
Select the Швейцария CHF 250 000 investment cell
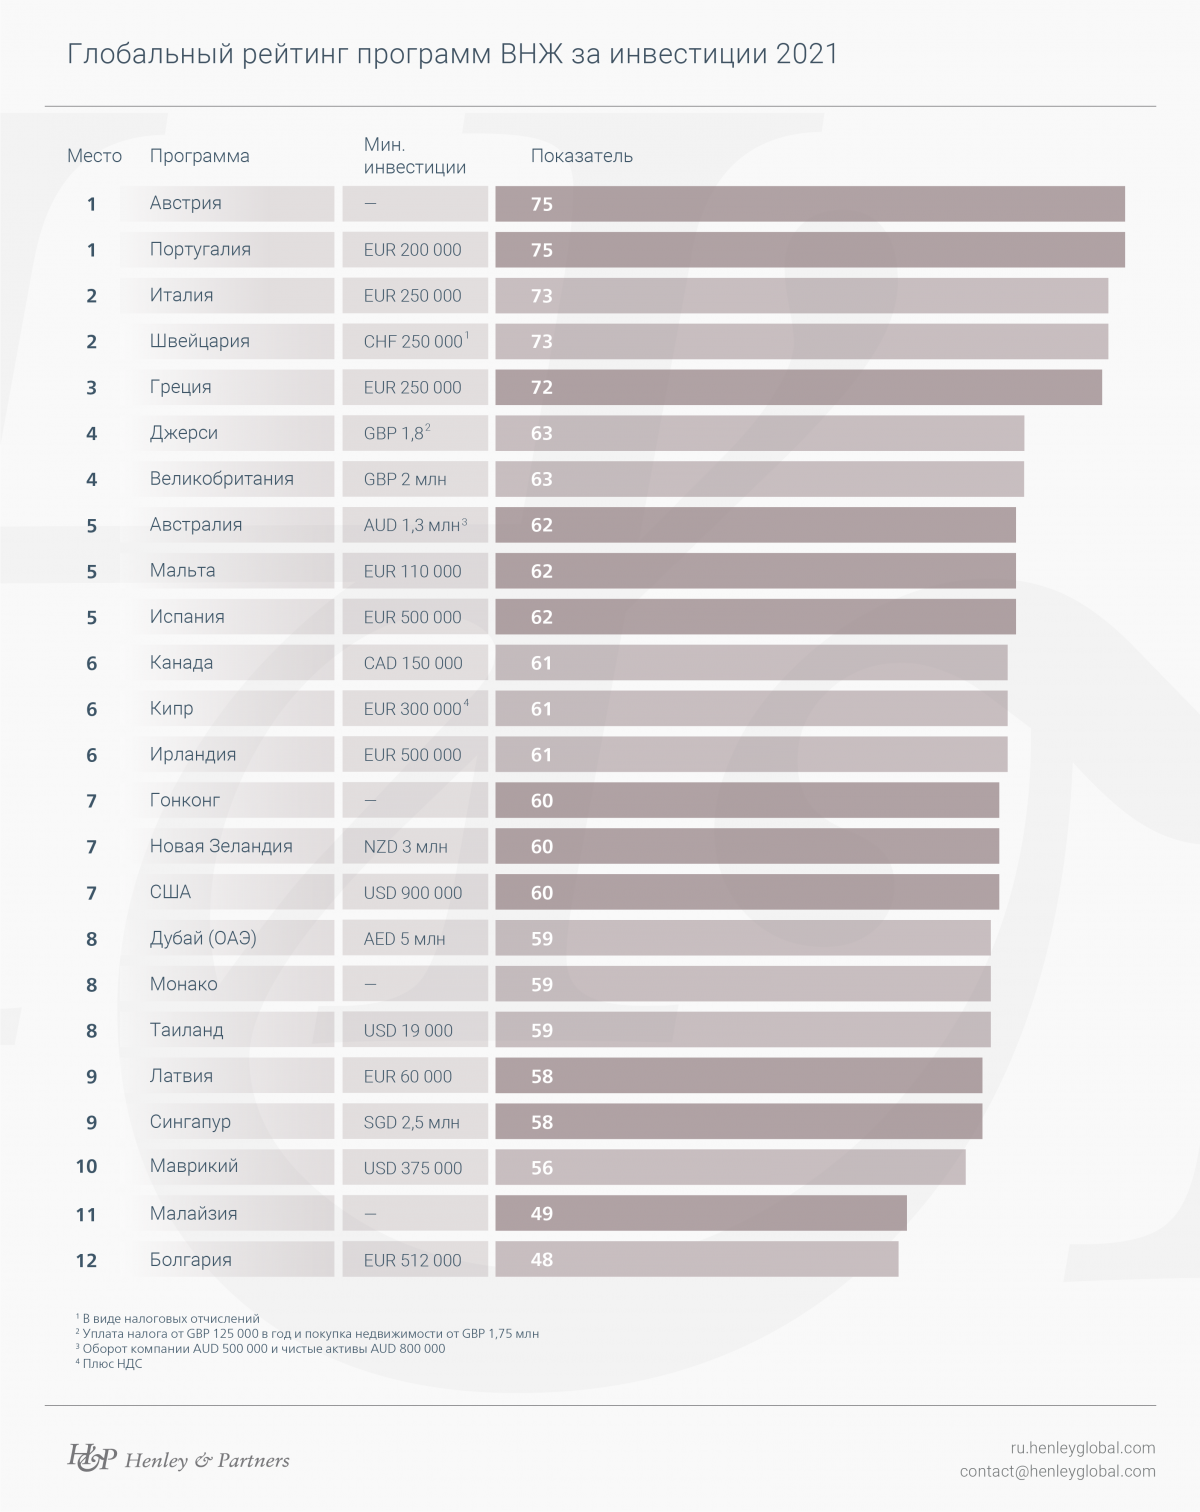point(415,341)
